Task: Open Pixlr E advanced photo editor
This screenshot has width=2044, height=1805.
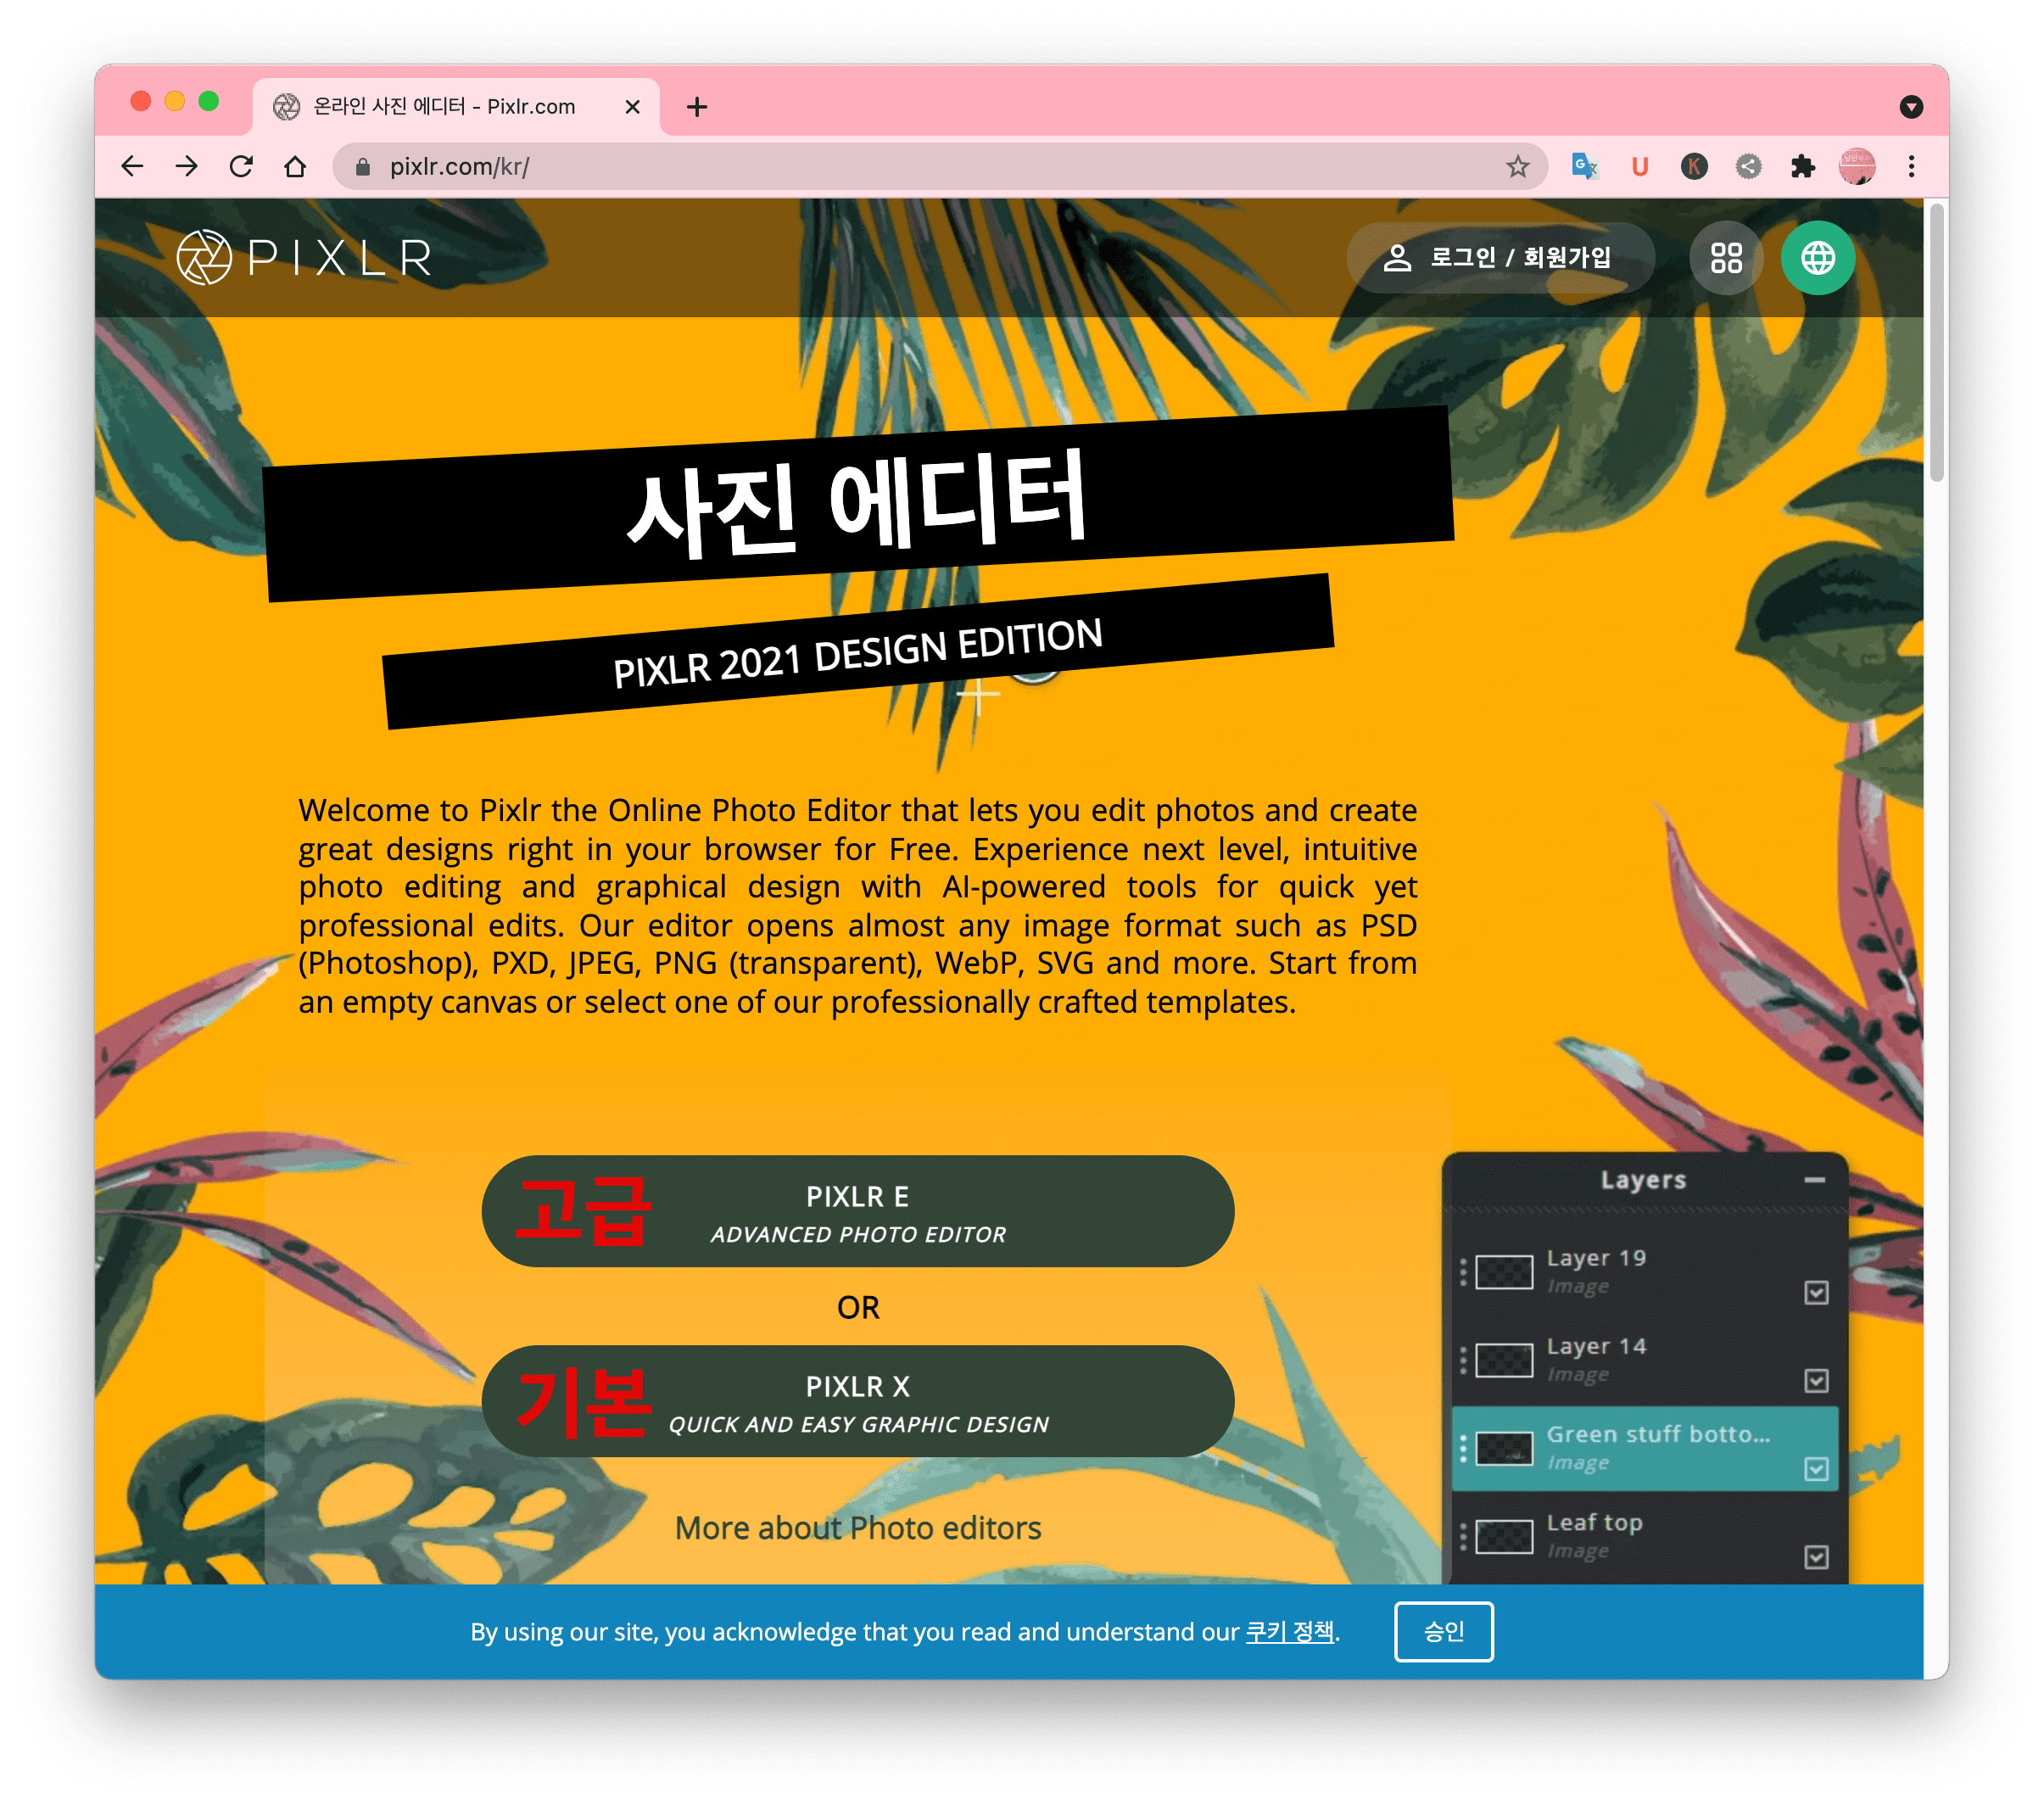Action: 857,1212
